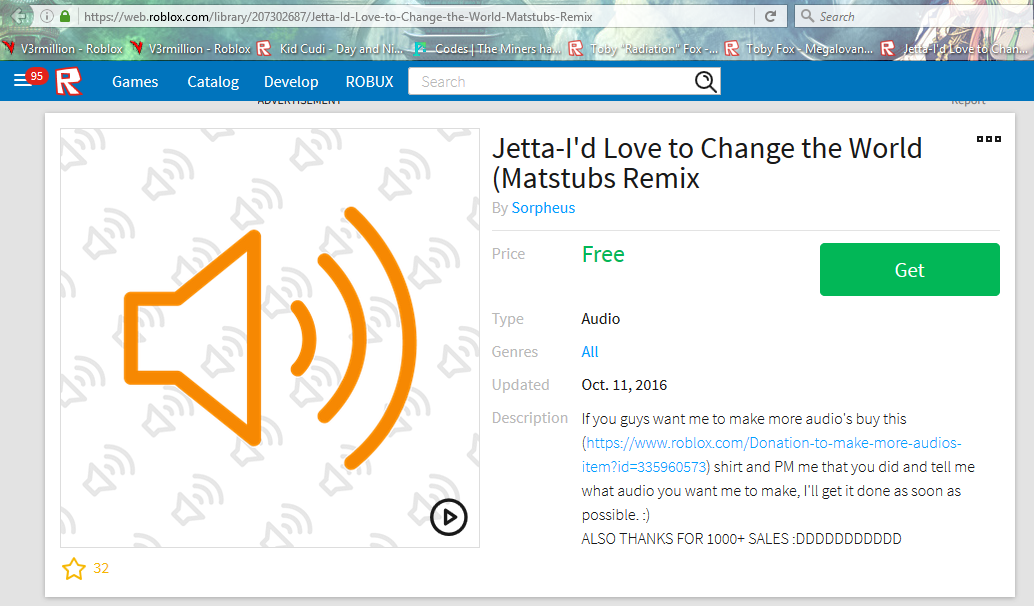Open the ROBUX menu item

(369, 82)
